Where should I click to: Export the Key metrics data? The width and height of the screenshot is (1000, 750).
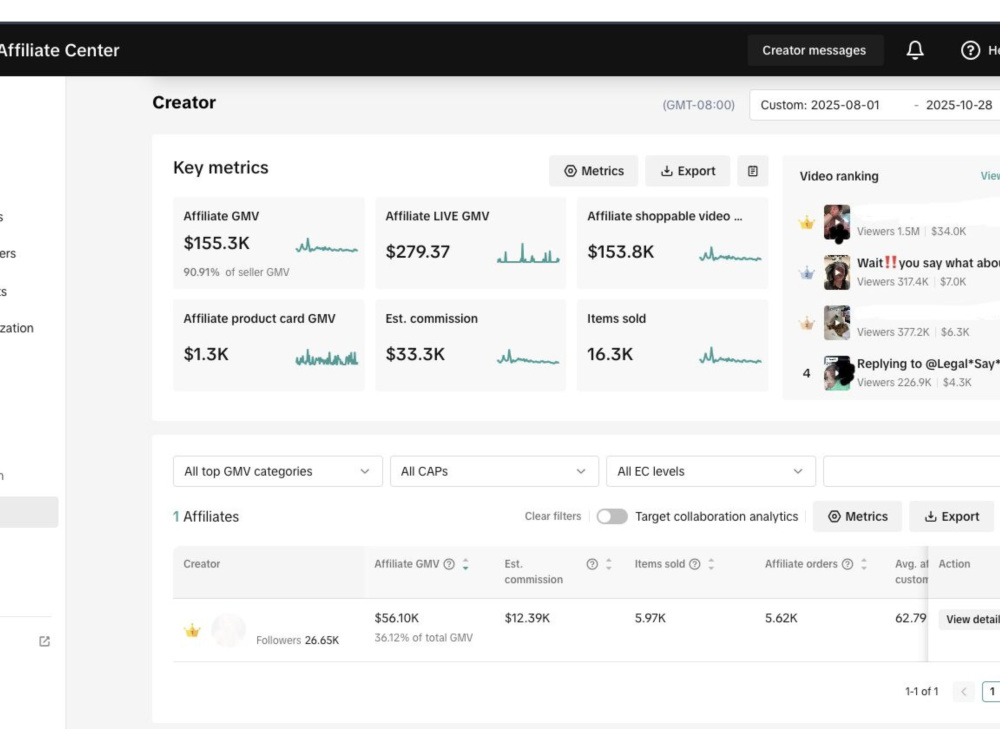point(688,171)
